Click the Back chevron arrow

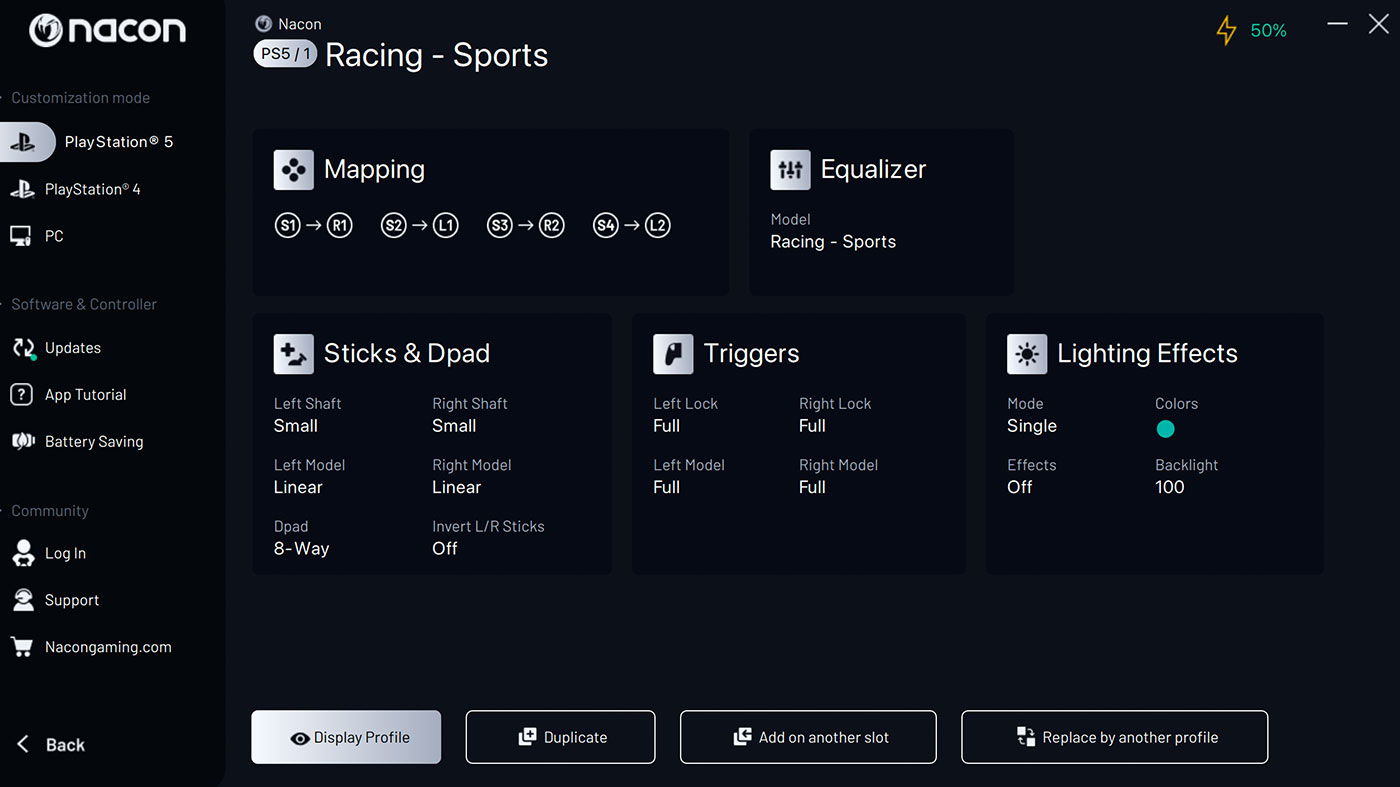(23, 744)
